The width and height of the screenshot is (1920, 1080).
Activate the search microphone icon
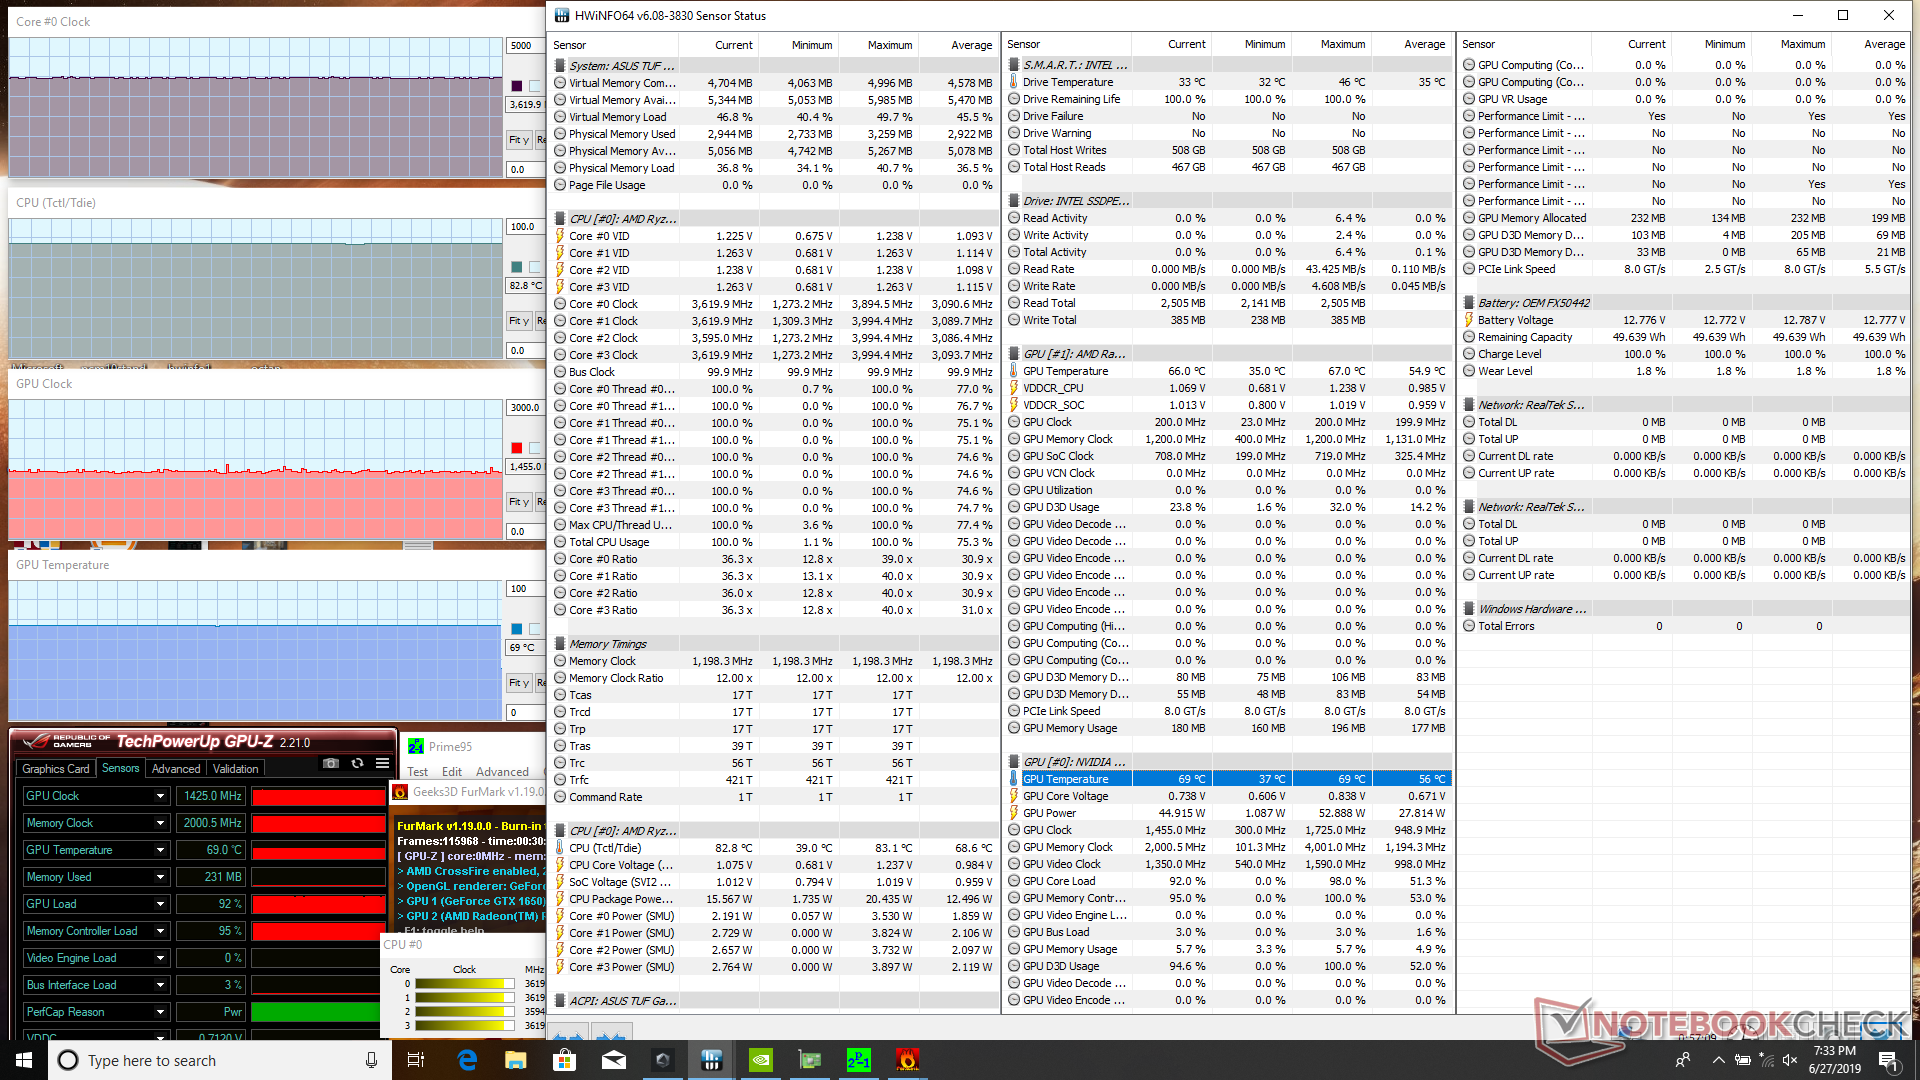click(x=371, y=1060)
